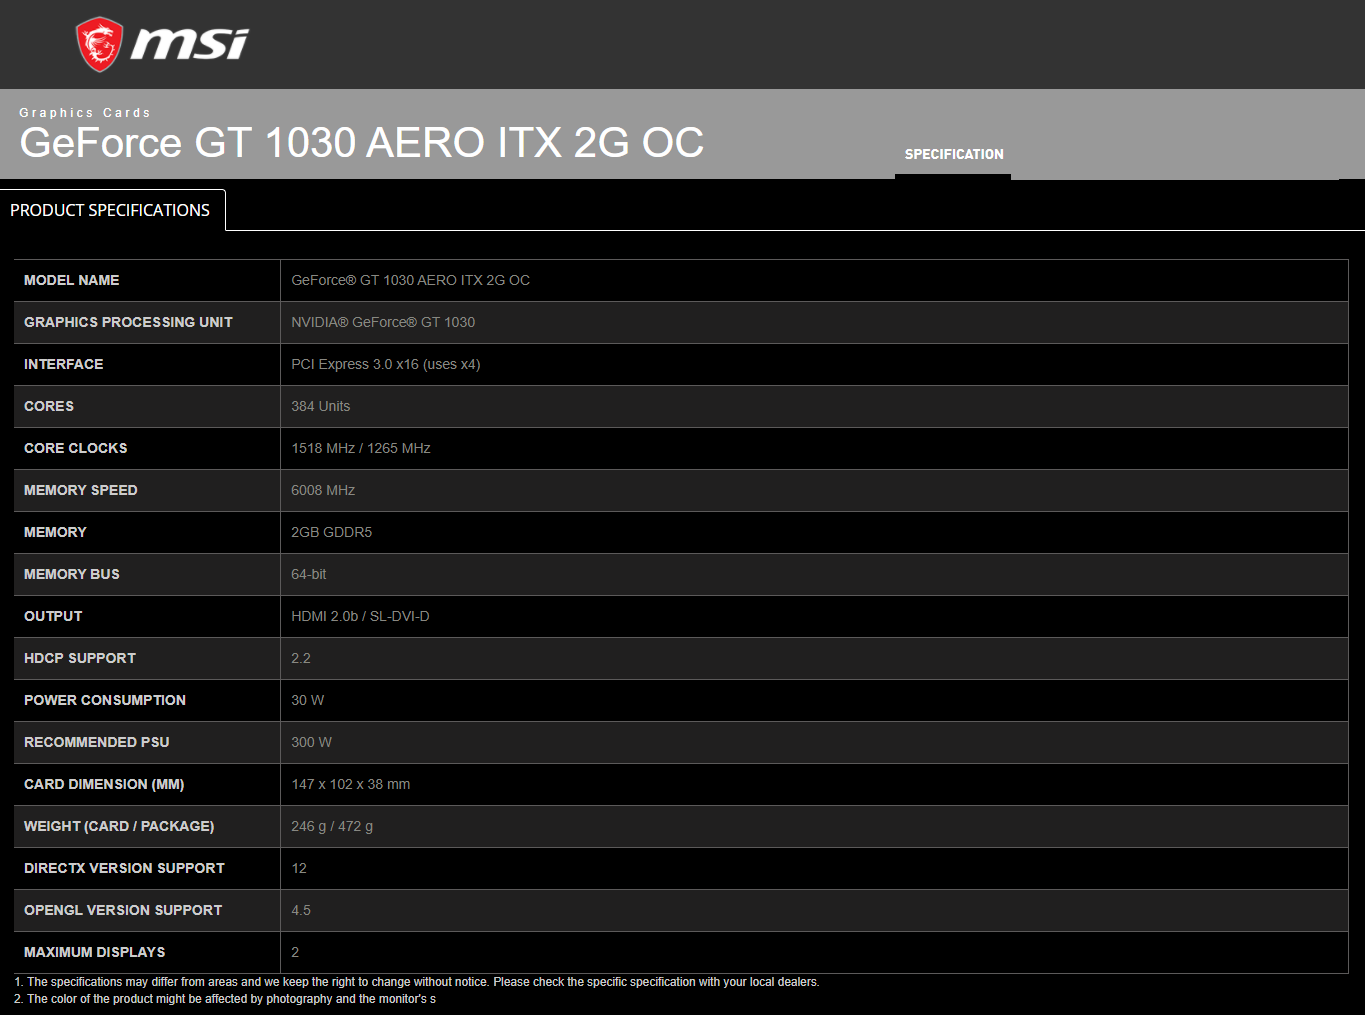This screenshot has height=1015, width=1365.
Task: Click the PCI Express 3.0 x16 interface value
Action: click(385, 364)
